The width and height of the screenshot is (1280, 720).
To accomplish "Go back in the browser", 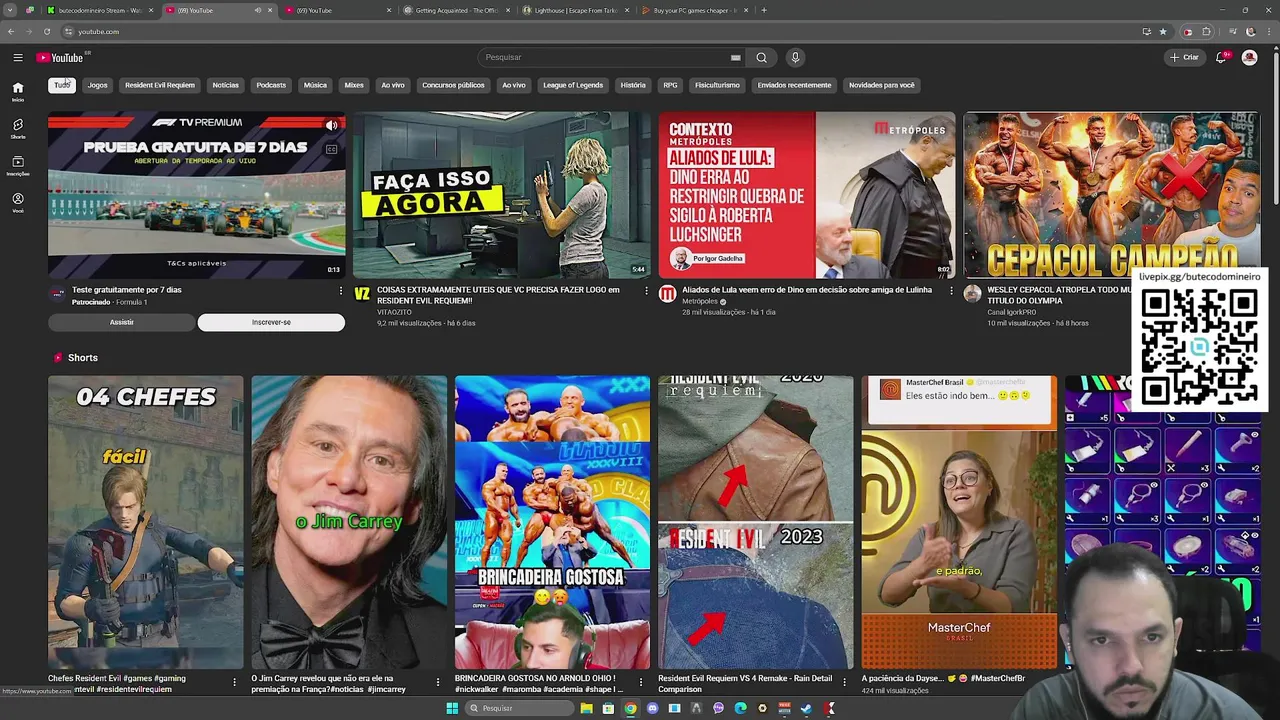I will coord(11,31).
